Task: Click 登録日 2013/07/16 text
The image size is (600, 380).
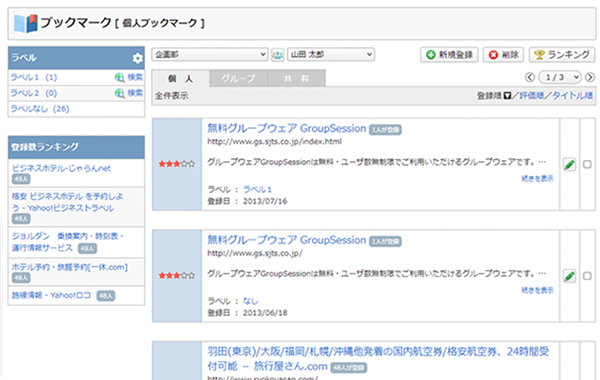Action: tap(247, 201)
